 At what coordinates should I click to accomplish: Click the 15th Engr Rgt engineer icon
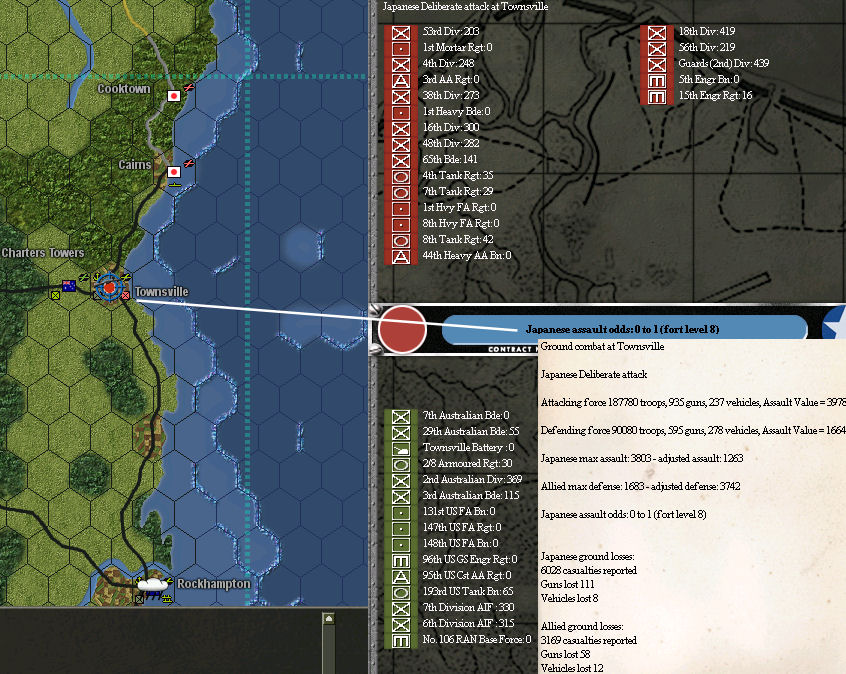click(657, 95)
